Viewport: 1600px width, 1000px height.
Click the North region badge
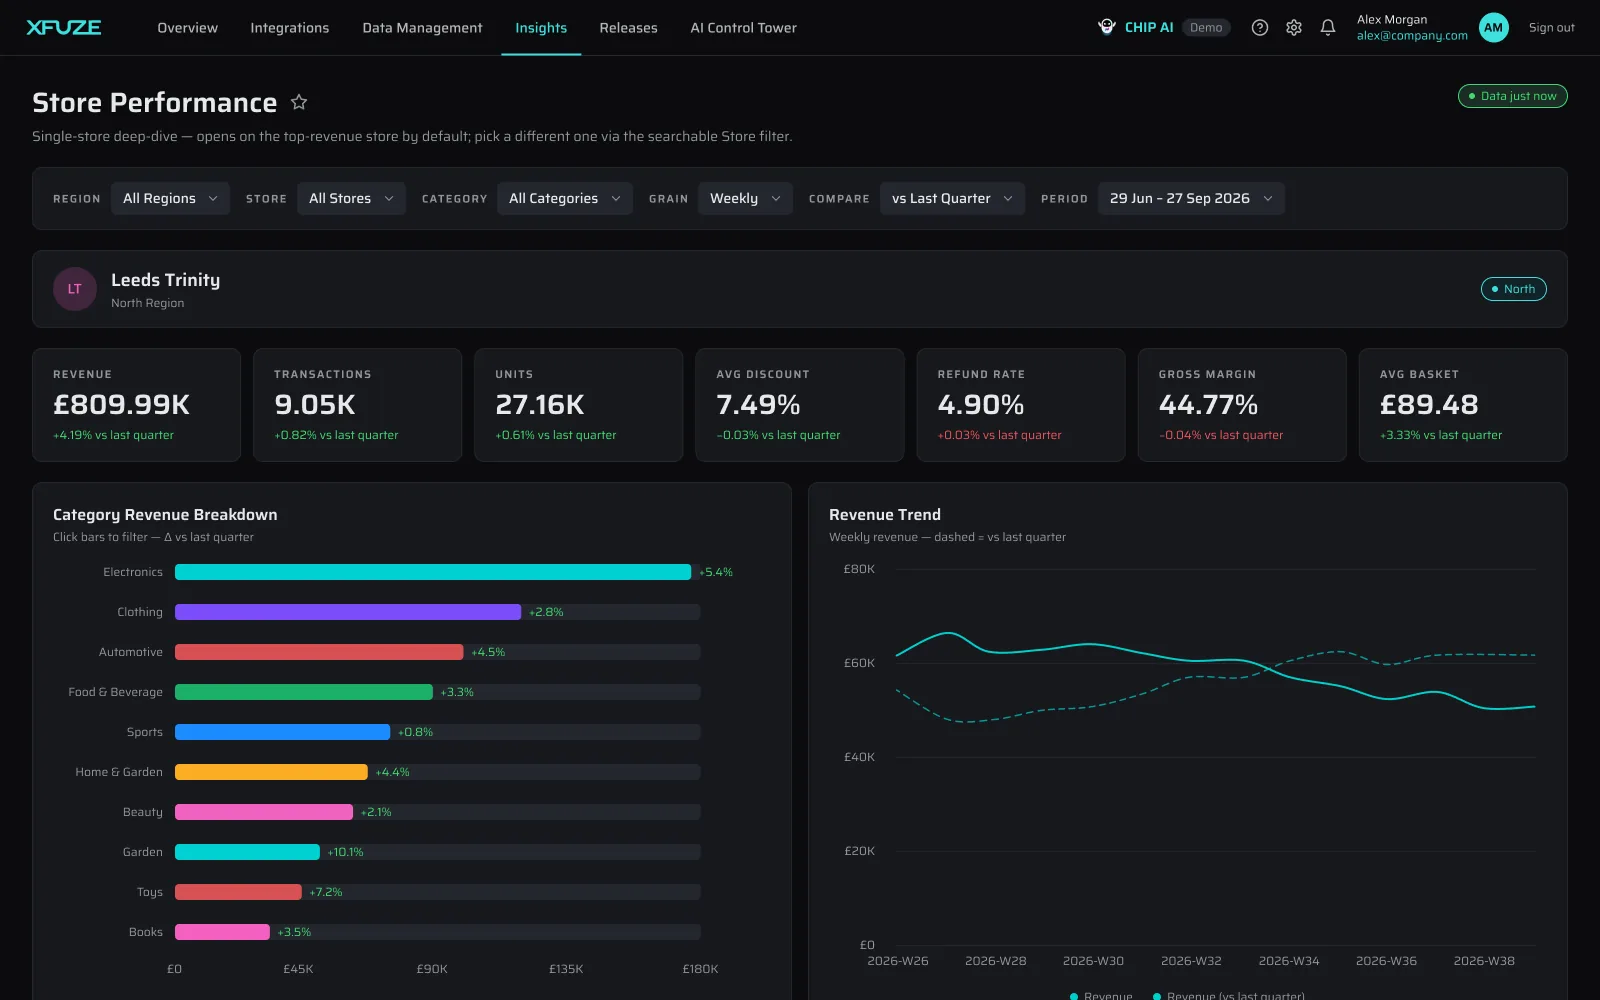[x=1513, y=289]
